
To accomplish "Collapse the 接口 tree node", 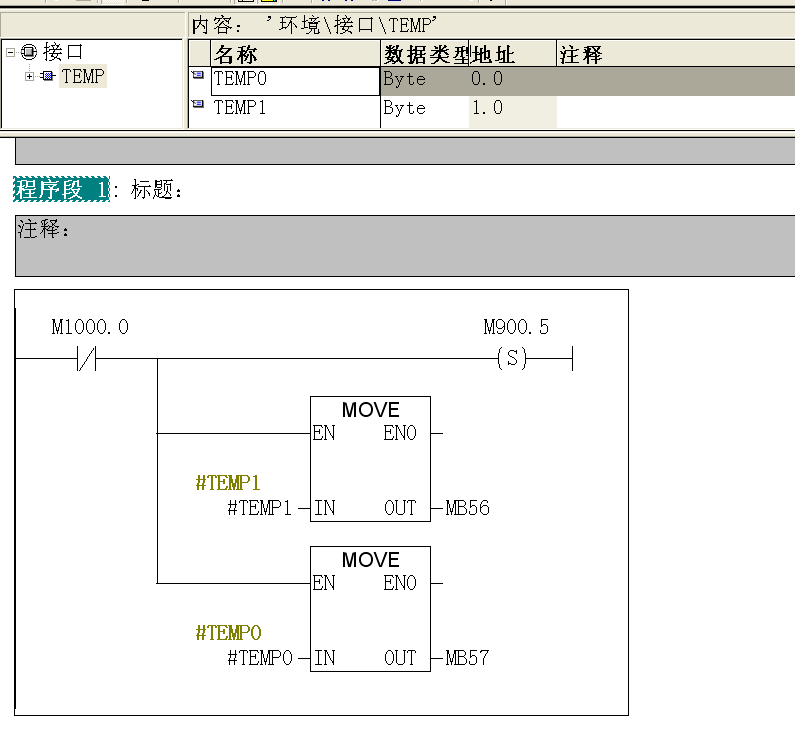I will 10,52.
